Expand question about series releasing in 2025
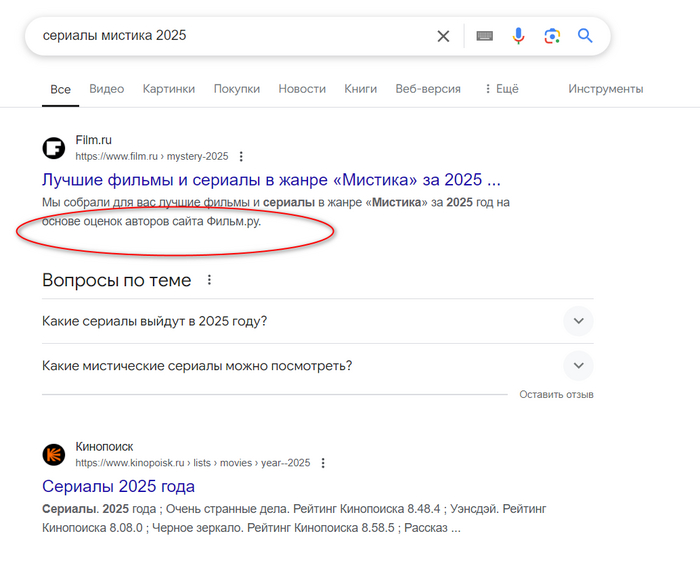The height and width of the screenshot is (561, 700). click(x=578, y=321)
